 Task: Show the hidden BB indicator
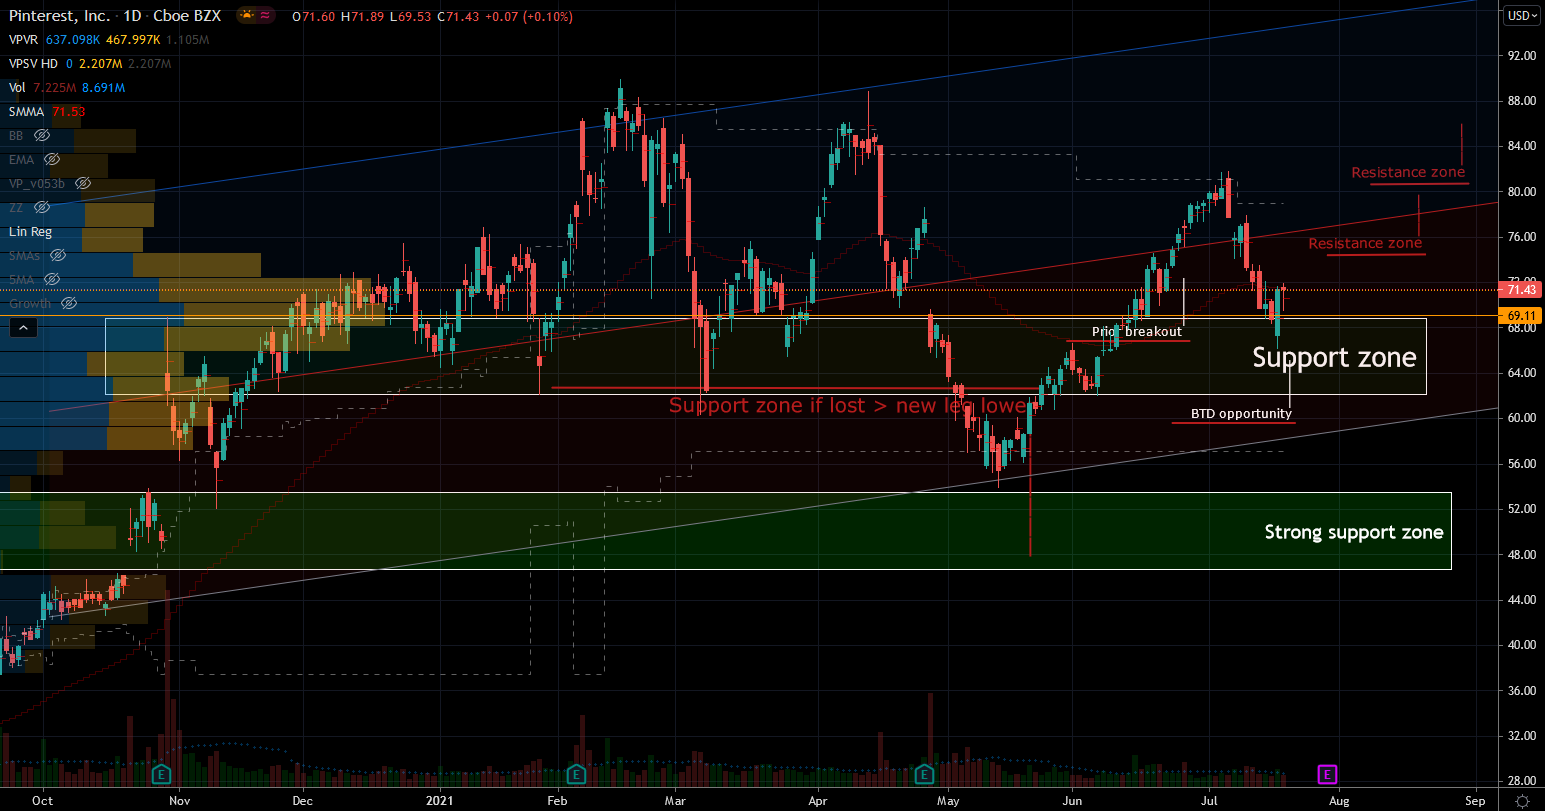42,135
